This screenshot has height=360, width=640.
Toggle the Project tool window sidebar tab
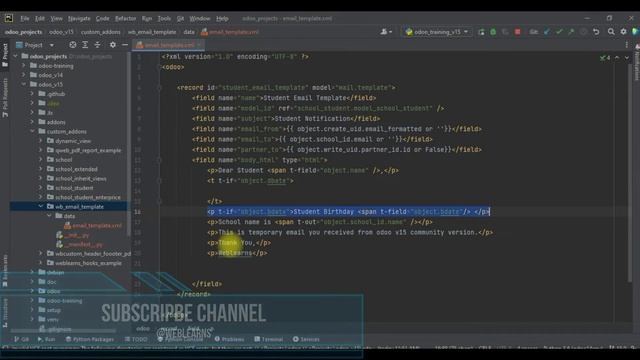coord(5,55)
